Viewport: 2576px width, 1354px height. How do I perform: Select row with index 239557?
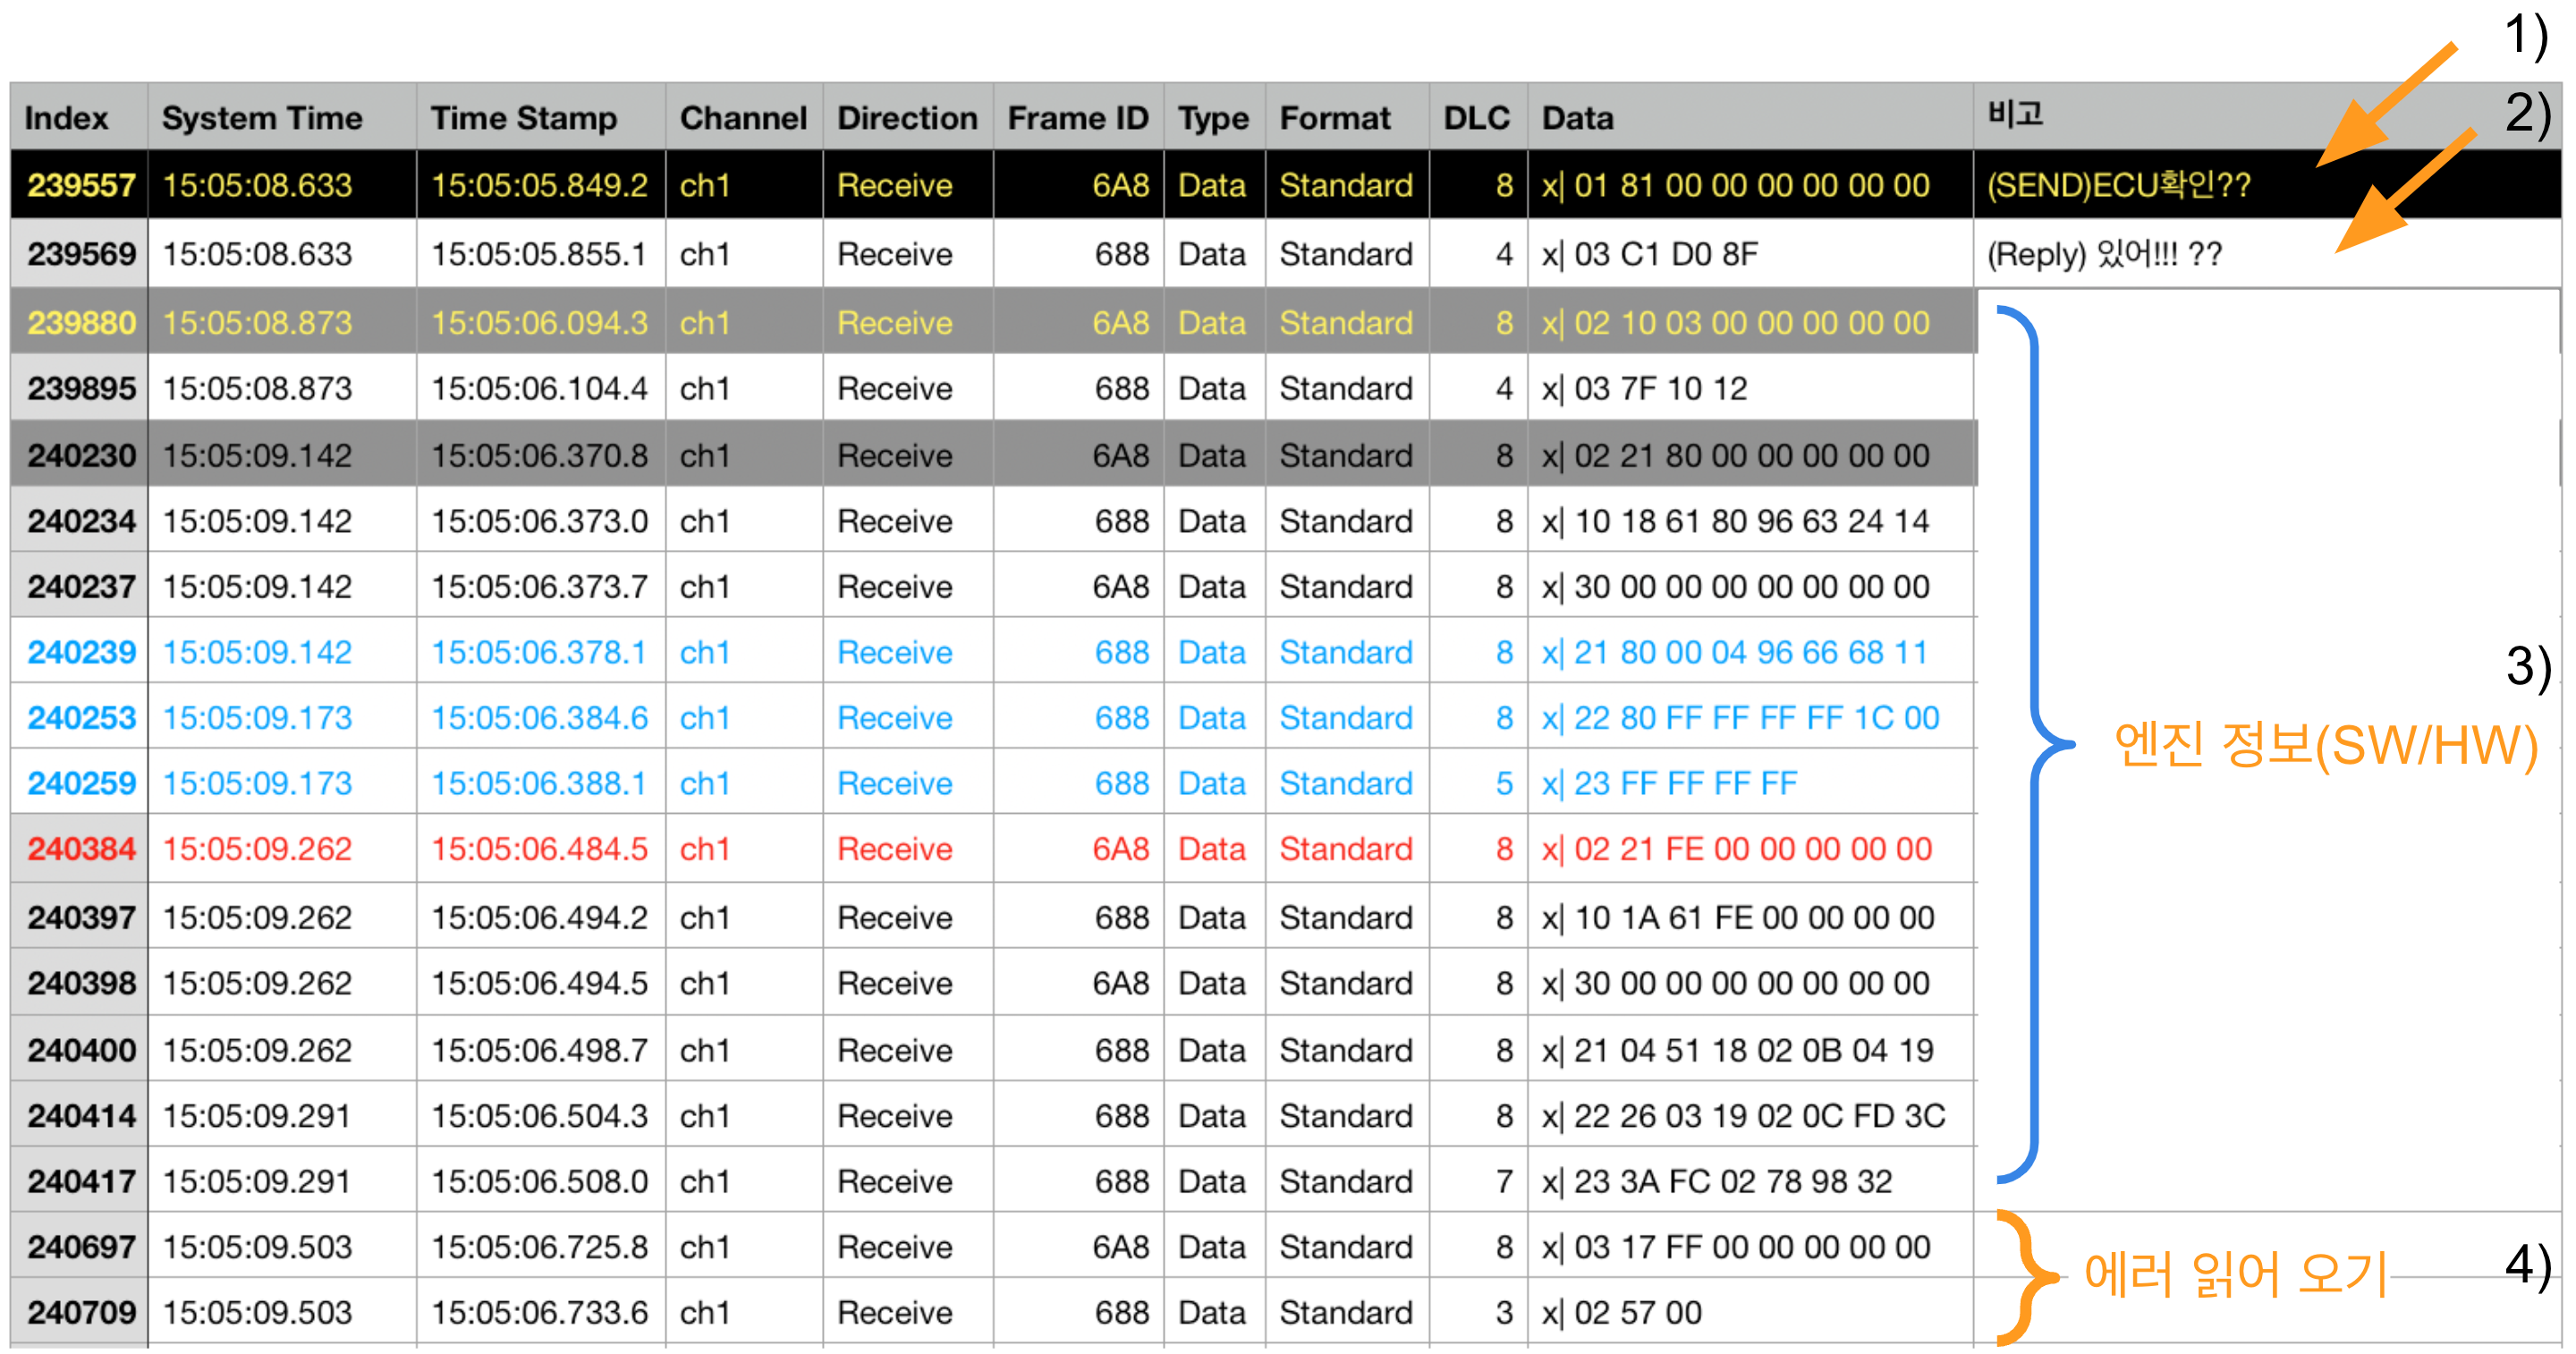click(x=82, y=185)
